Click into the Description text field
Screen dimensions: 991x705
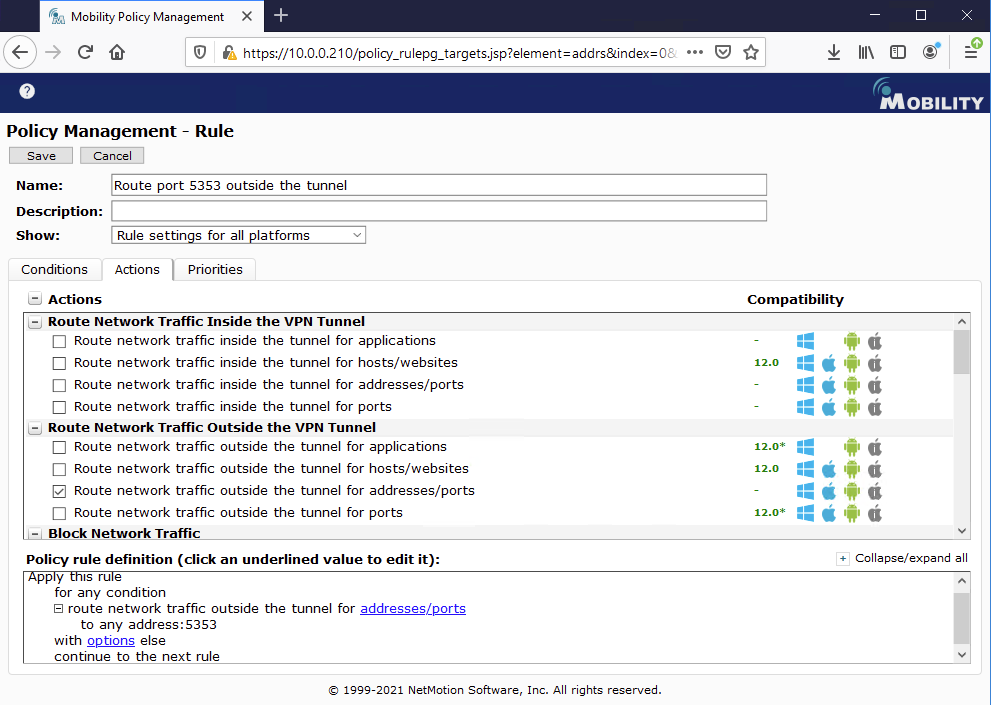click(x=438, y=211)
